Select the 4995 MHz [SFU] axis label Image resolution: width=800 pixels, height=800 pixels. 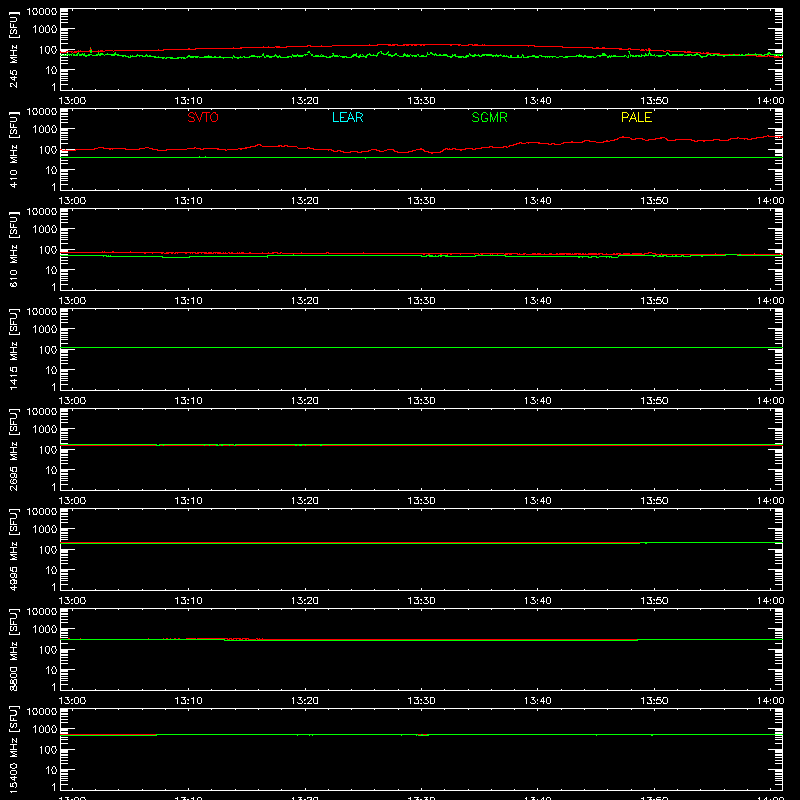13,550
